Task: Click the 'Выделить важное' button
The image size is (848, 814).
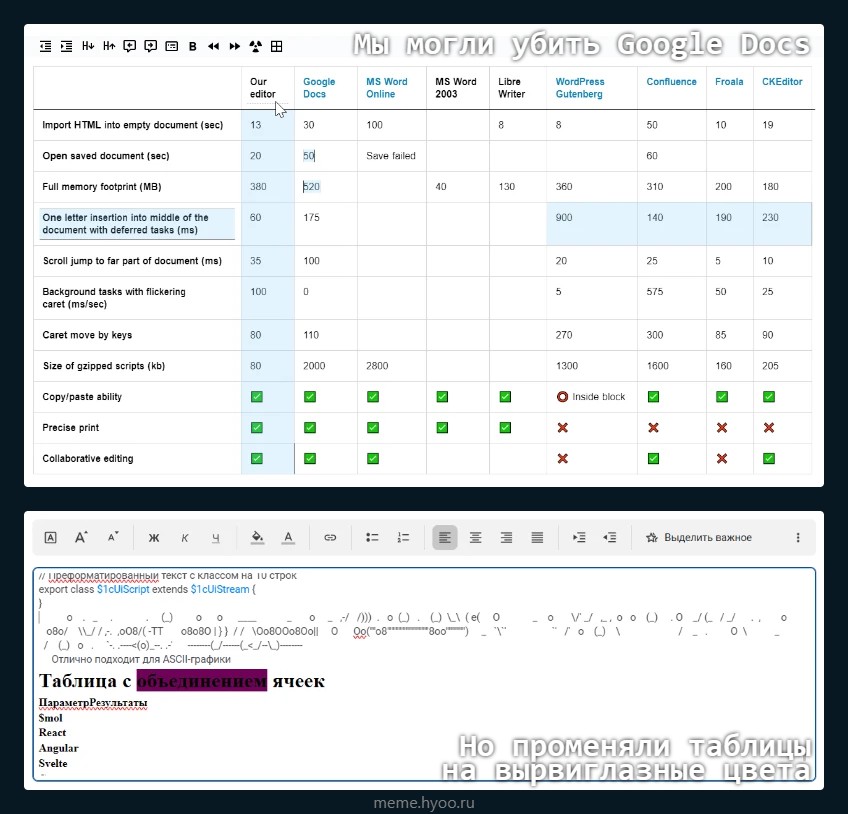Action: point(698,538)
